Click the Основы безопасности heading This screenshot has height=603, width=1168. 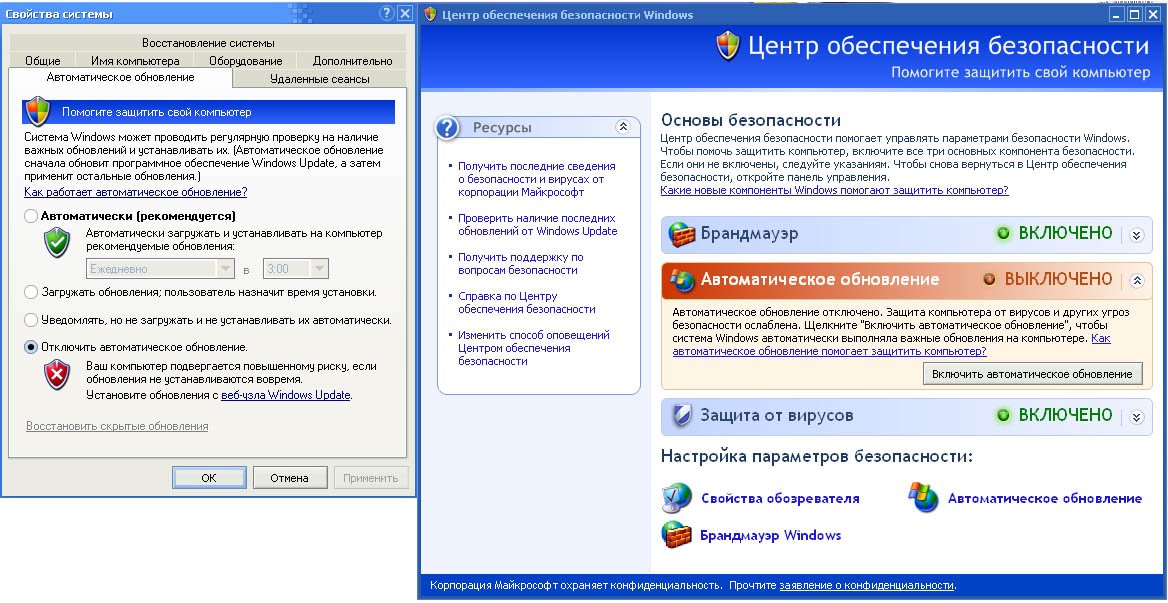[x=751, y=120]
